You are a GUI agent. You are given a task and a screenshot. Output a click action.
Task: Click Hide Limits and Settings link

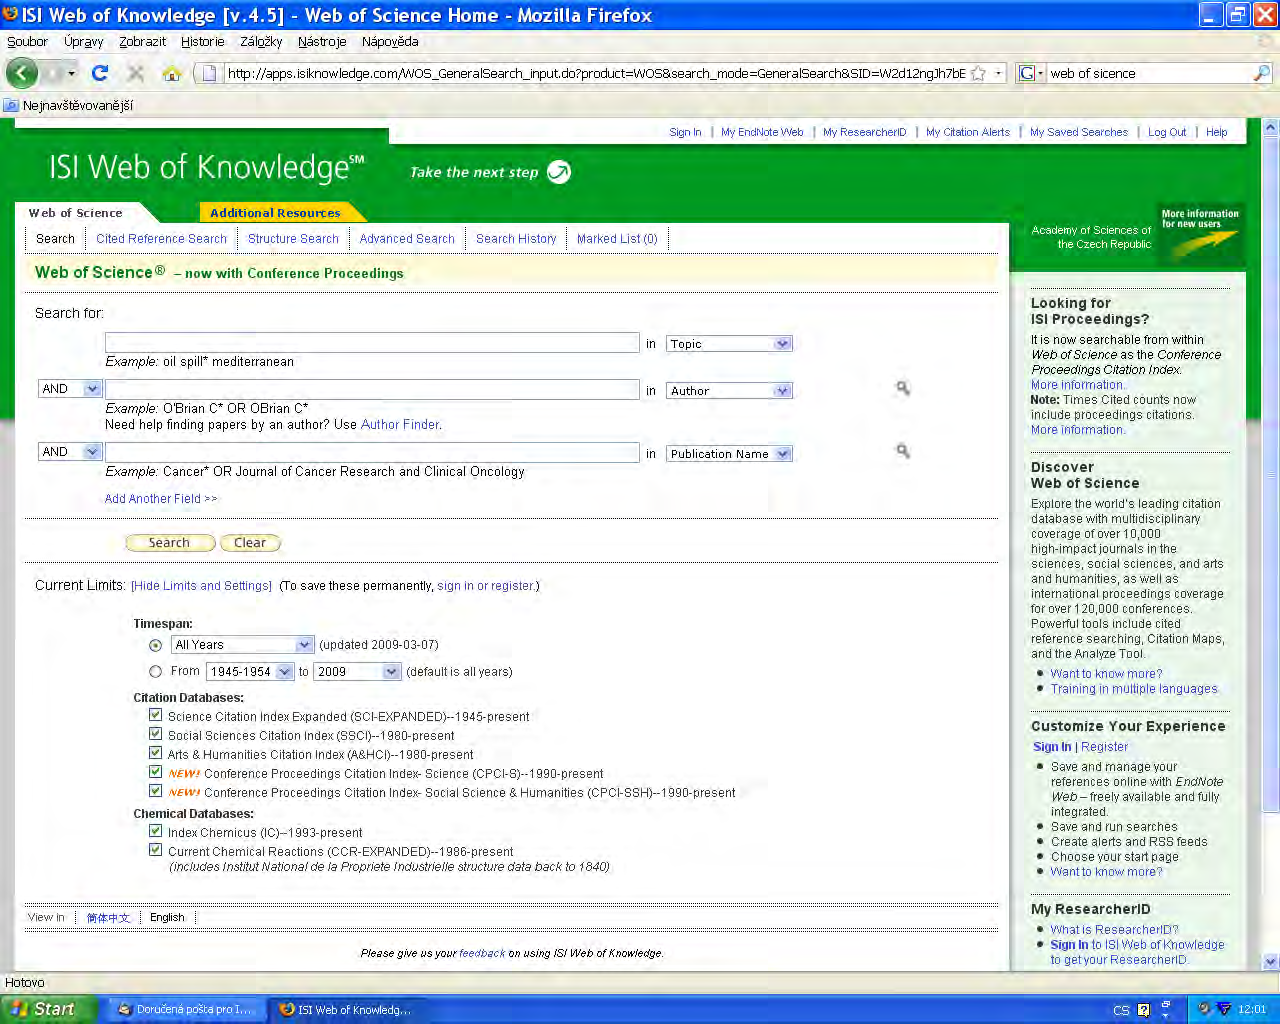click(202, 586)
